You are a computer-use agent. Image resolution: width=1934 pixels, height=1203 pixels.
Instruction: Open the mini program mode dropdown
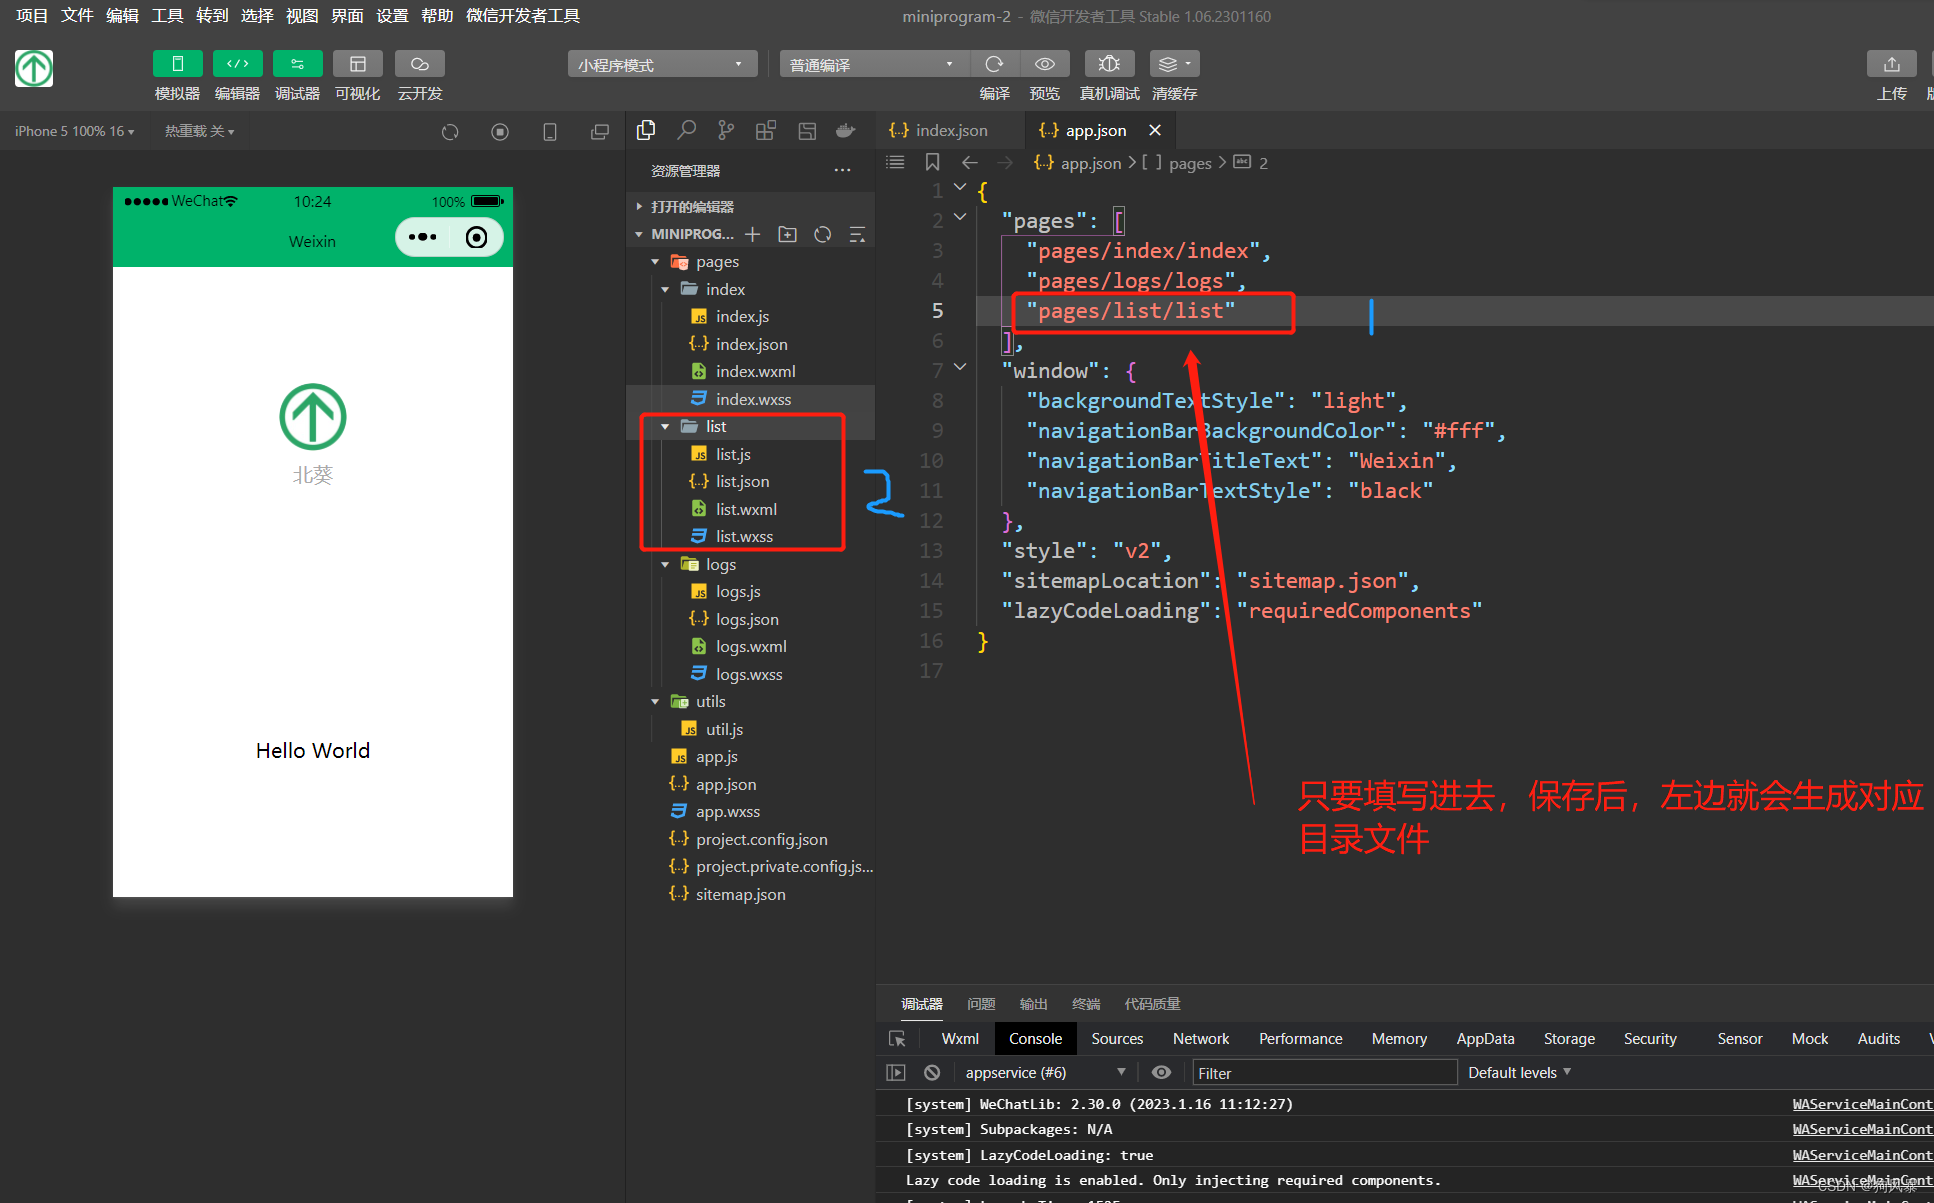click(661, 64)
